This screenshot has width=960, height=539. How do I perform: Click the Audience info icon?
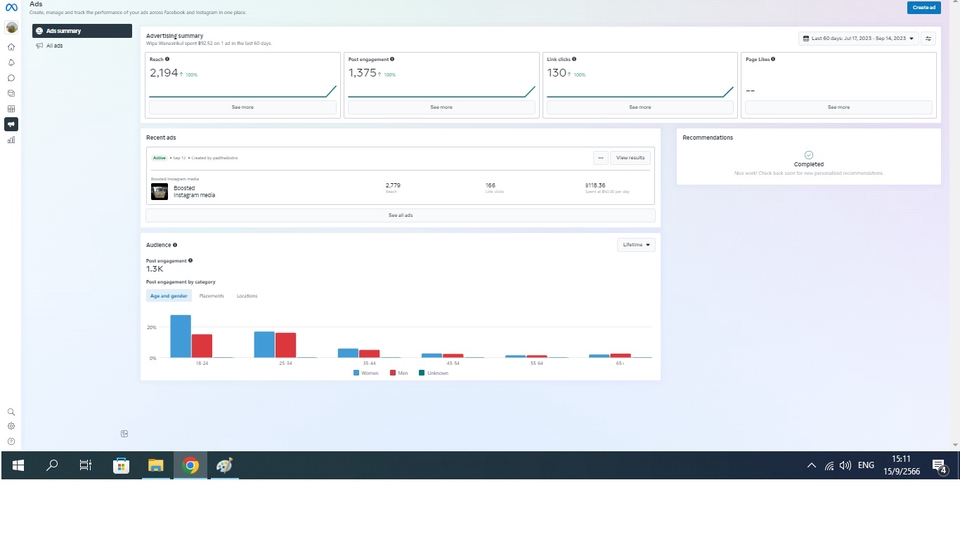click(x=175, y=245)
